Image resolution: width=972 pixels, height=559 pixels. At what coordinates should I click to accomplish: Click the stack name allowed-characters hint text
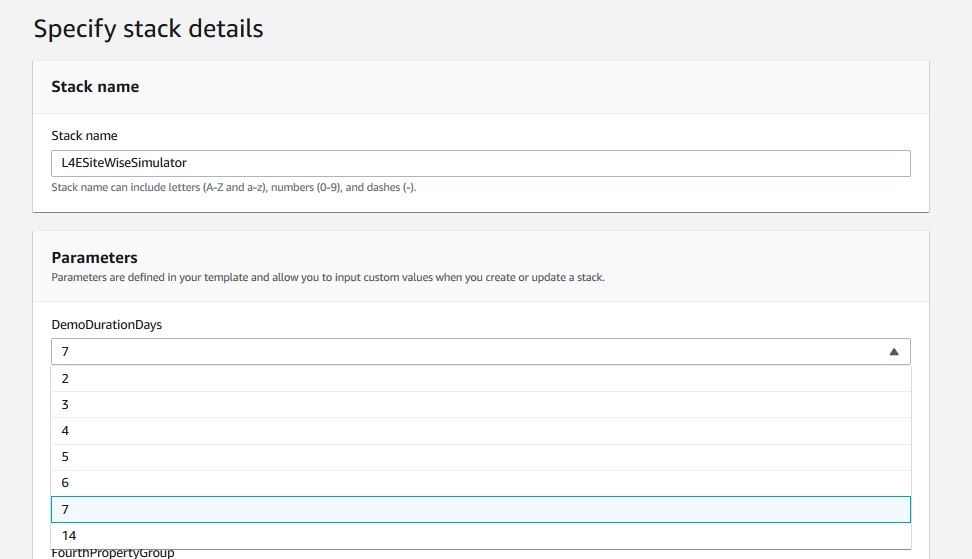tap(234, 187)
